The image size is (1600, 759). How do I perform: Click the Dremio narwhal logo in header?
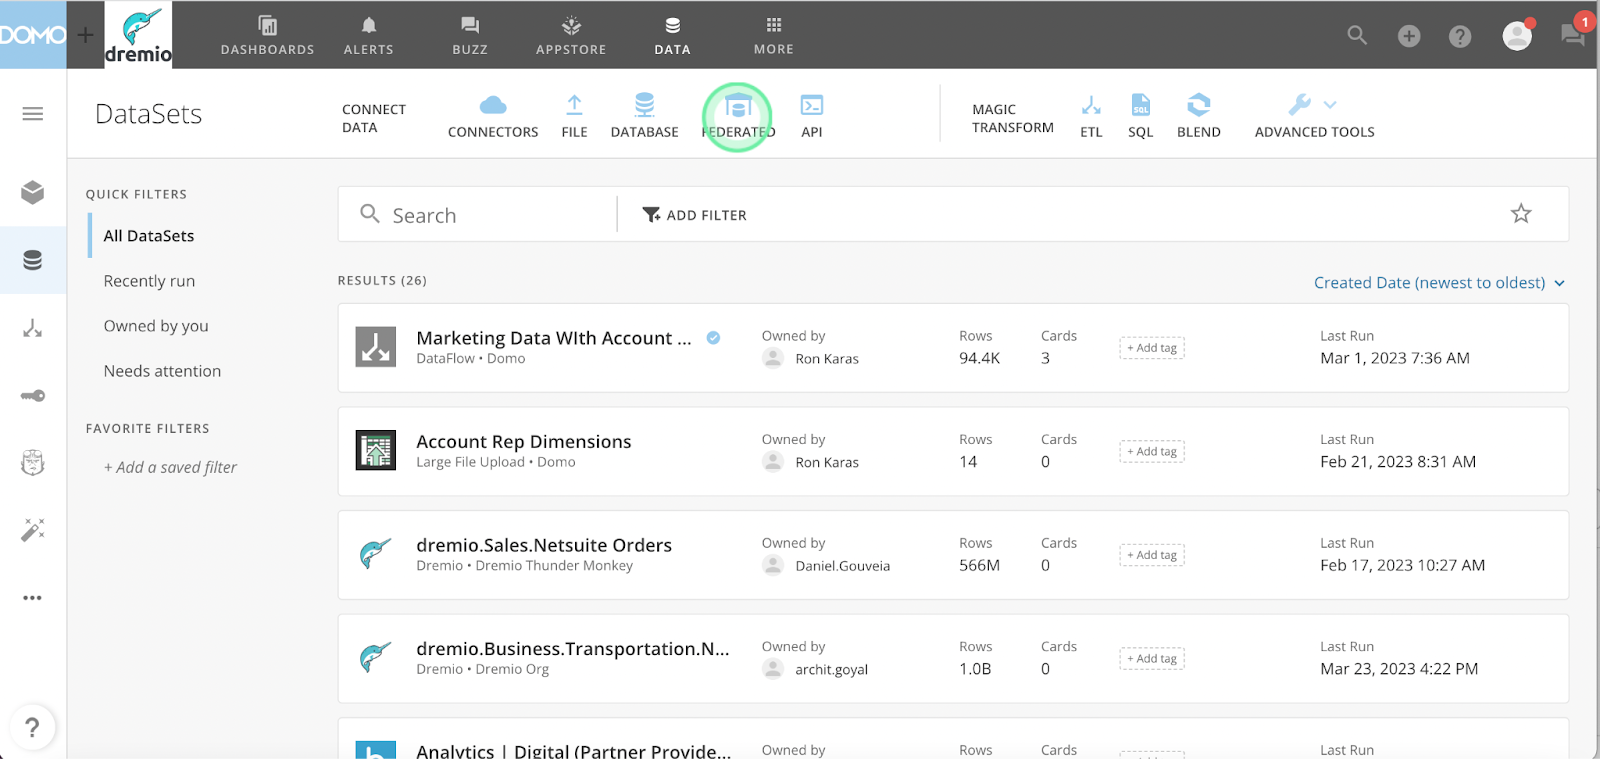[x=138, y=35]
